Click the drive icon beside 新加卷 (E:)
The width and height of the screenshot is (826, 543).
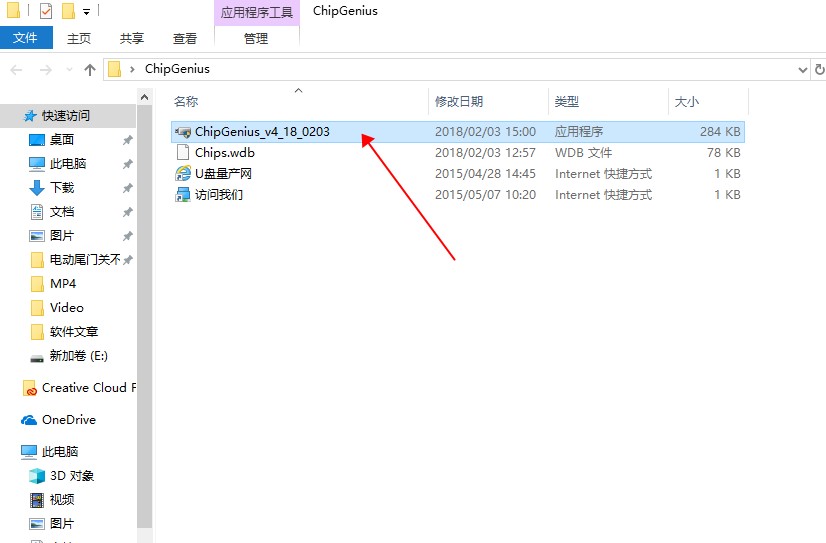click(x=37, y=358)
